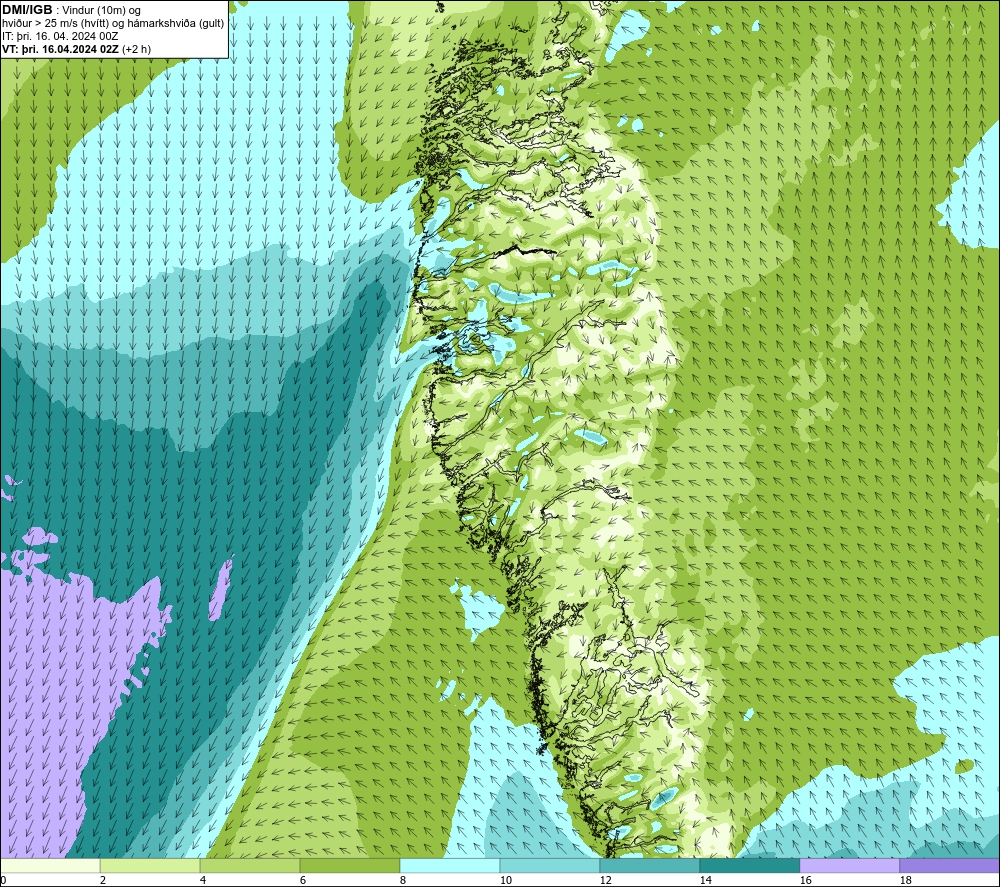Click the pale teal 10–12 m/s legend swatch
Image resolution: width=1000 pixels, height=887 pixels.
(x=550, y=865)
